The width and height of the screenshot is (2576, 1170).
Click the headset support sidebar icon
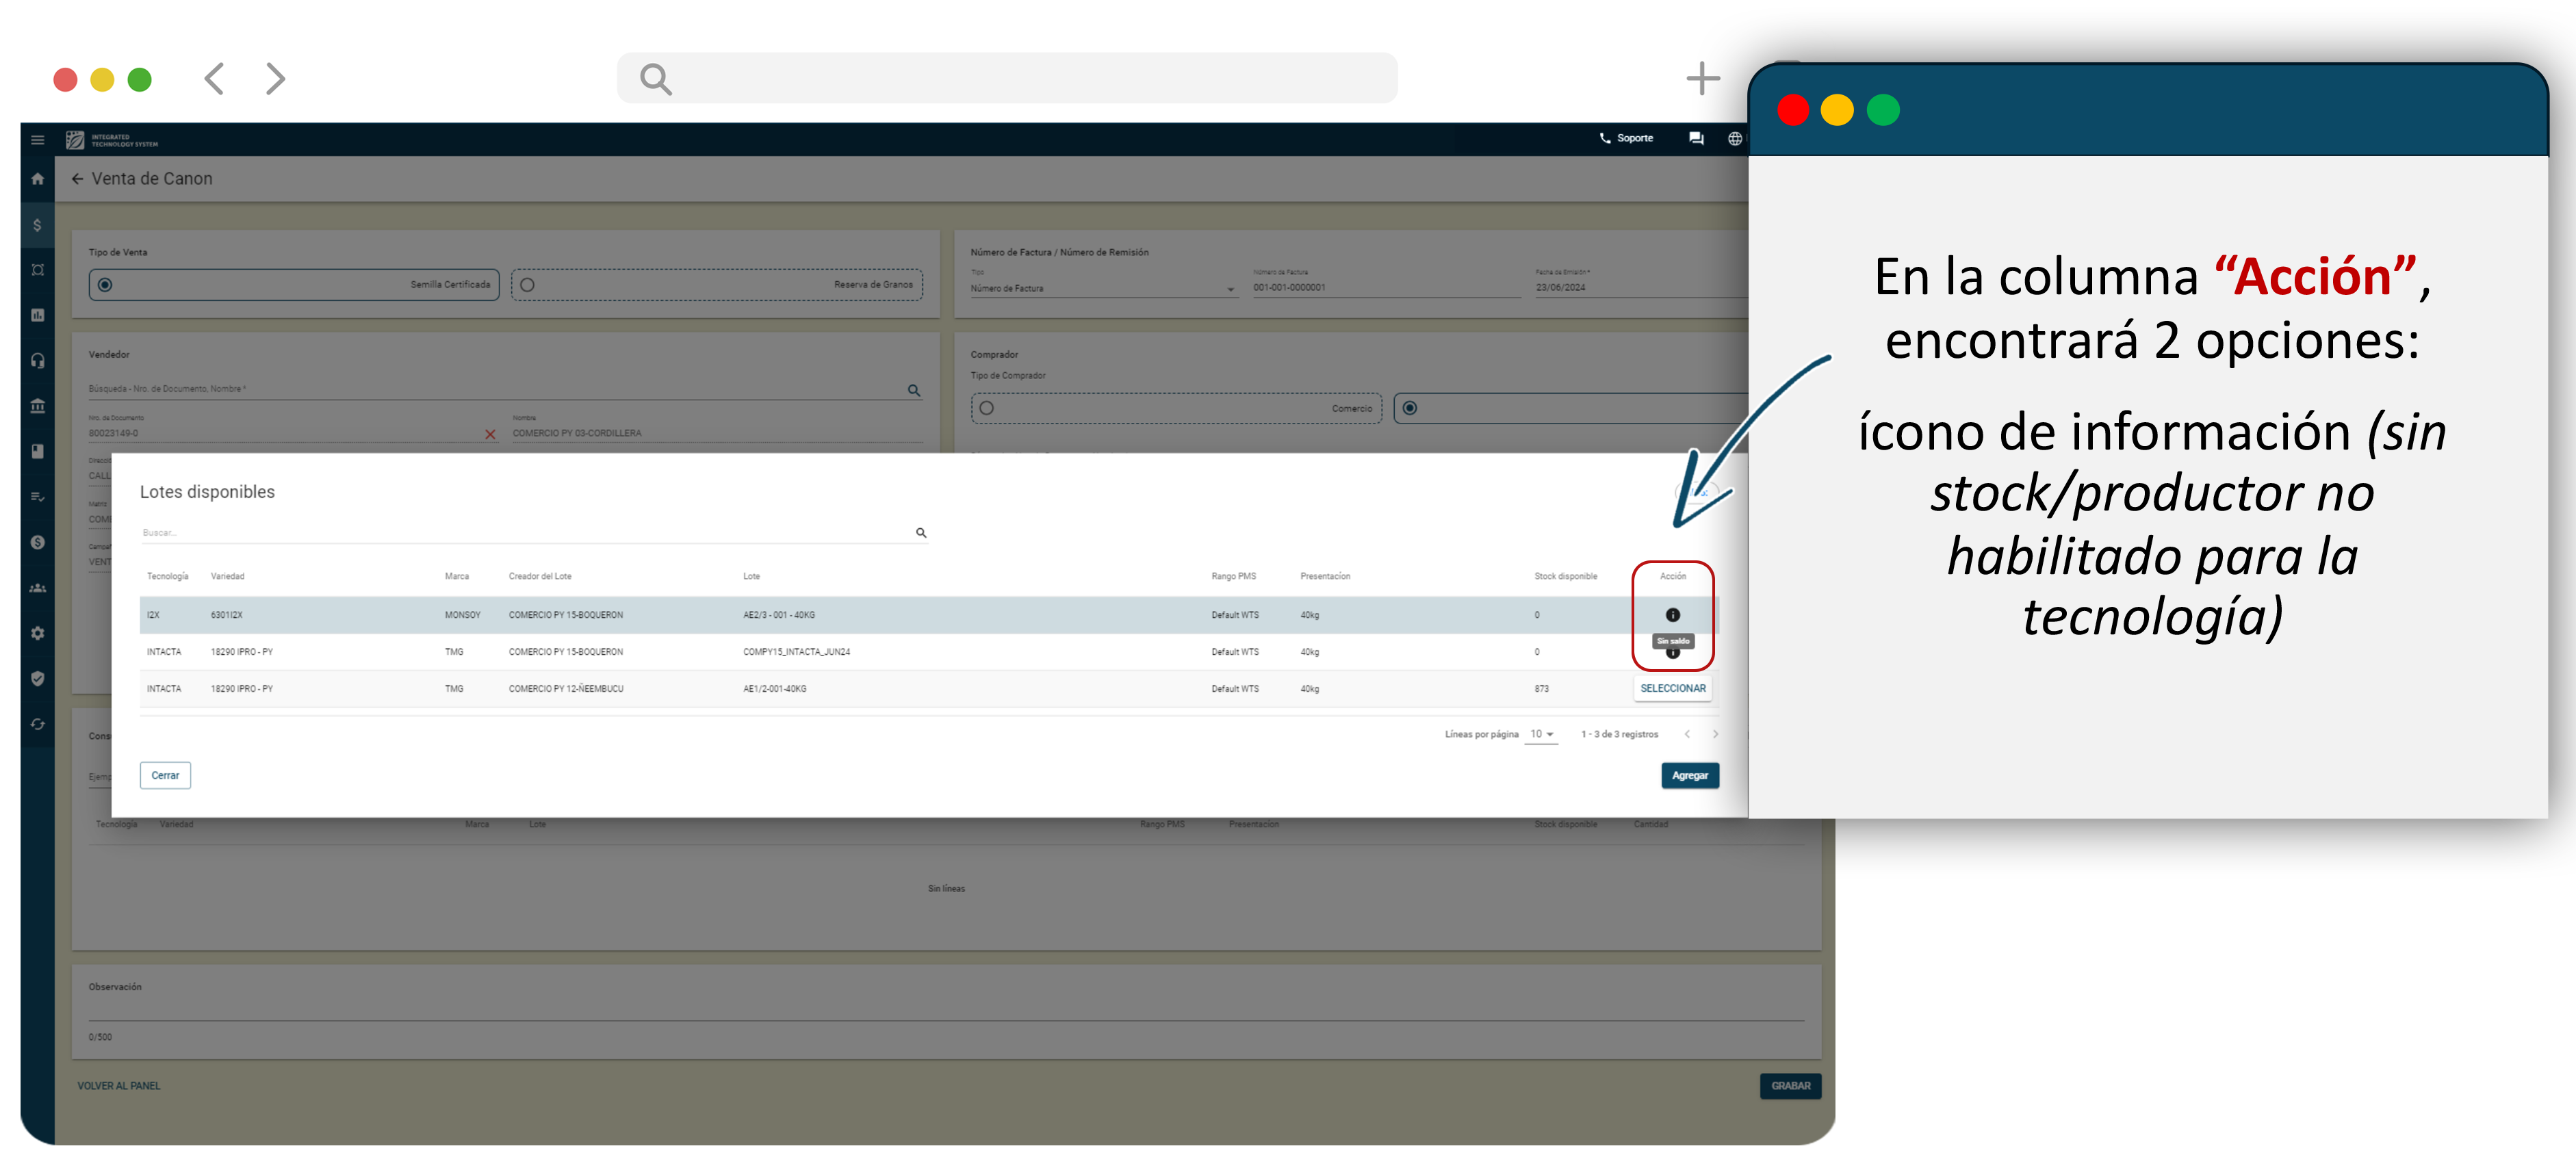[x=37, y=361]
